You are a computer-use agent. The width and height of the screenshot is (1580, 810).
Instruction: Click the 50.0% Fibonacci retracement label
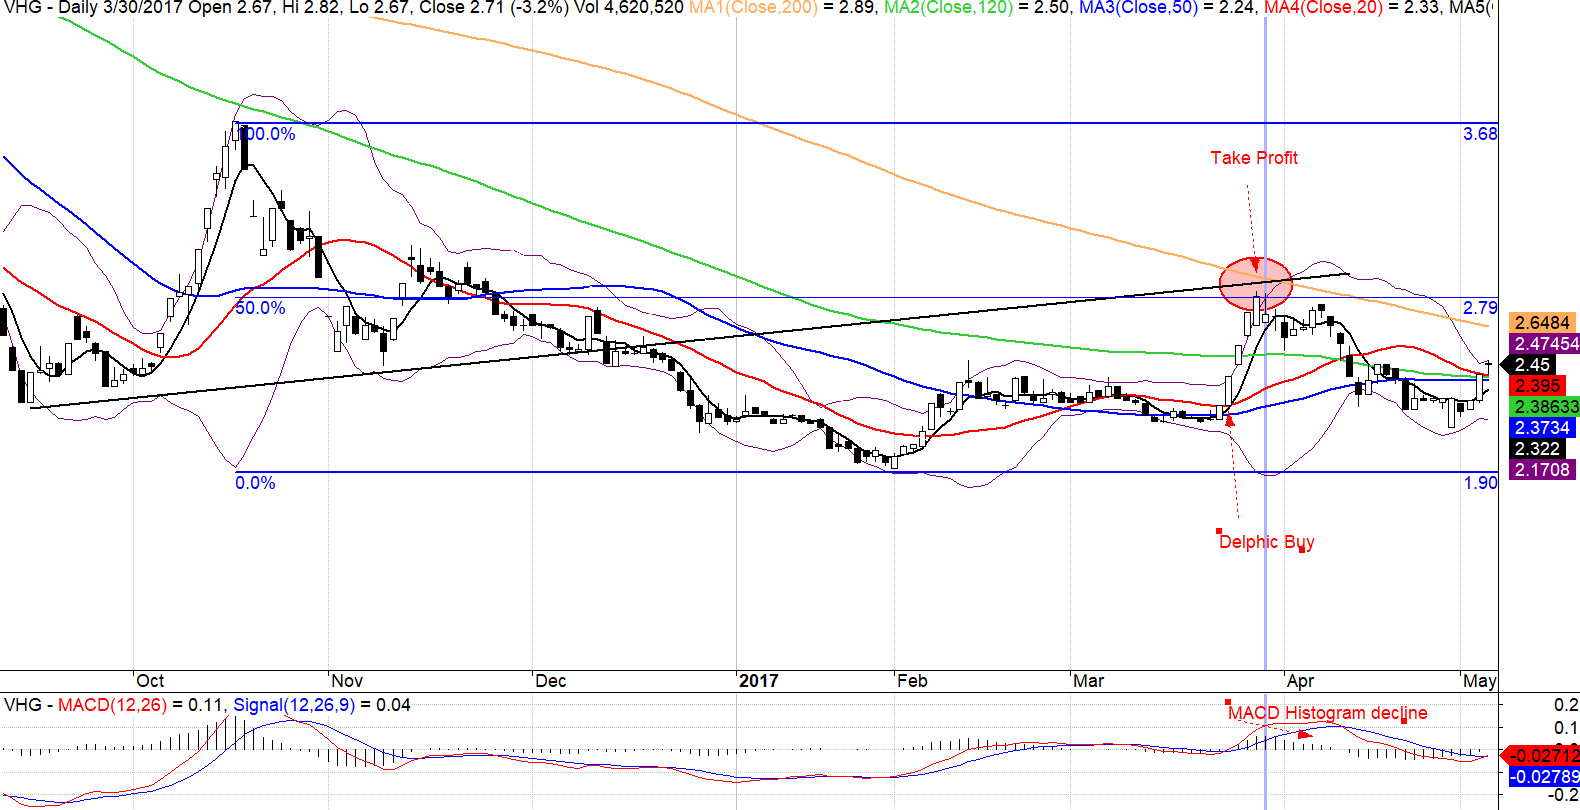coord(260,308)
